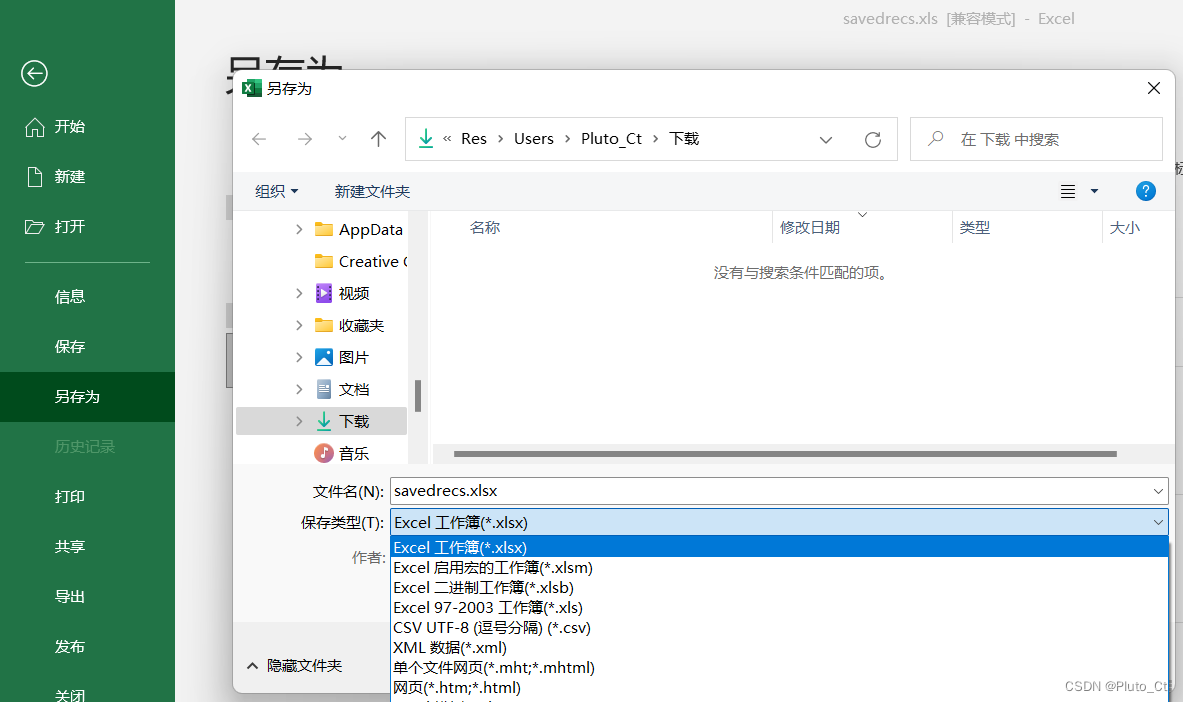Expand the 图片 tree node
The width and height of the screenshot is (1183, 702).
click(299, 357)
